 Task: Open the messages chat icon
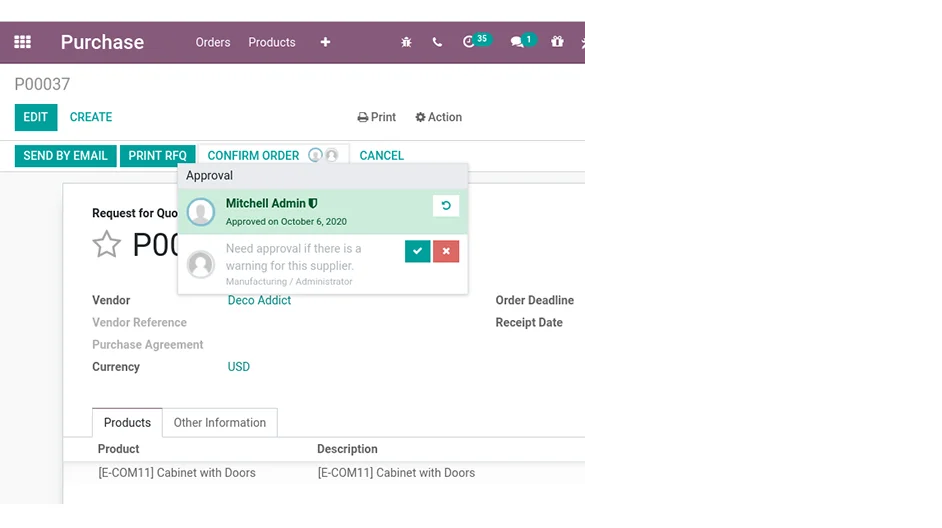coord(517,42)
